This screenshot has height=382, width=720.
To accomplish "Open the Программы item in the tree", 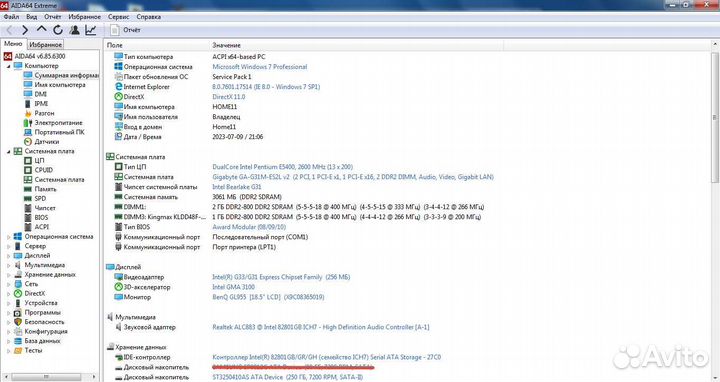I will 37,312.
